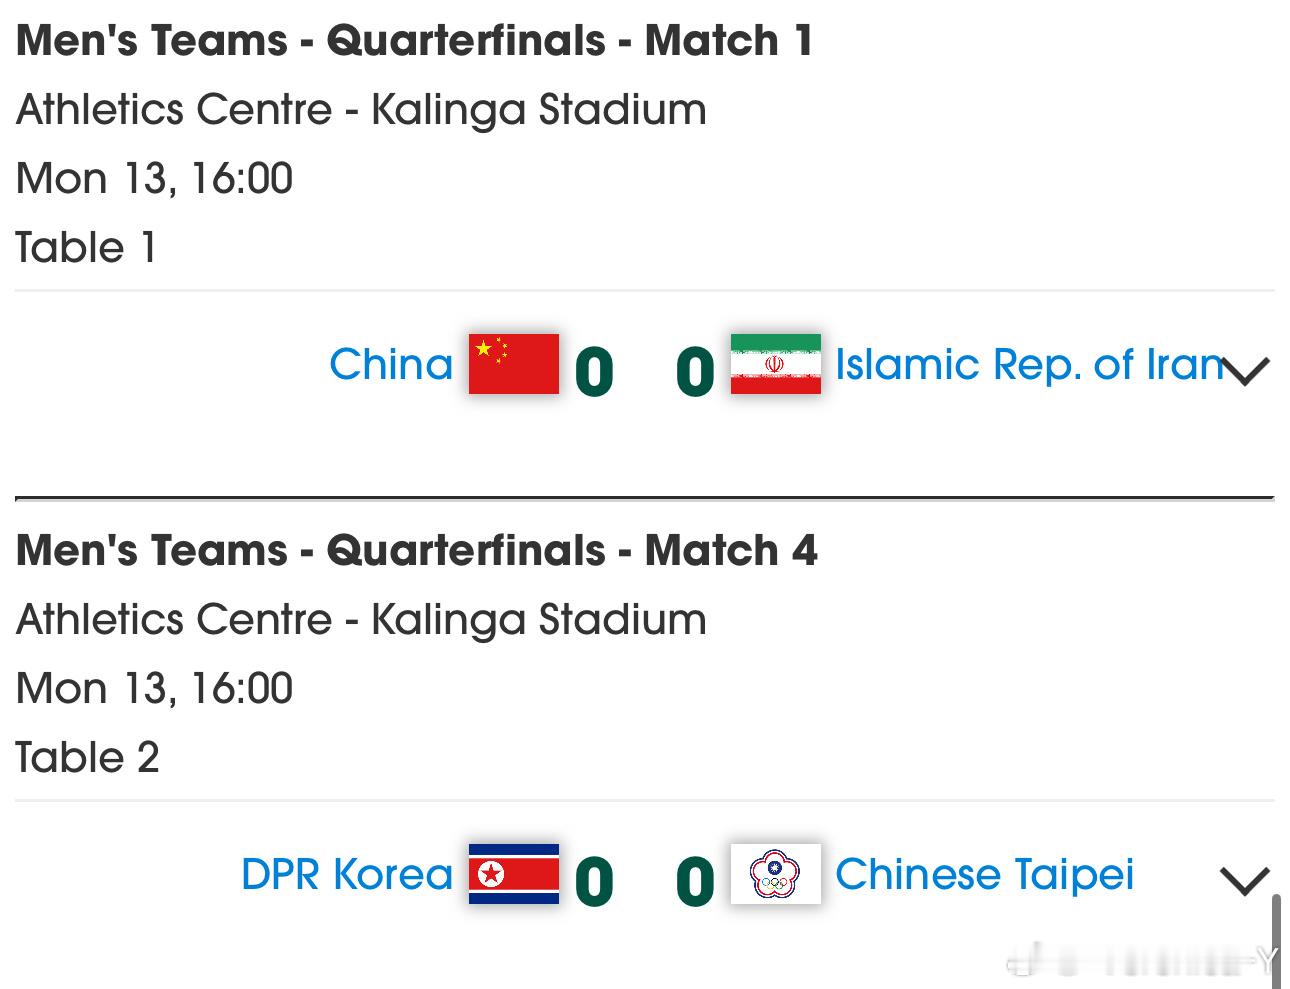
Task: Expand the China vs Iran match details
Action: [x=1245, y=371]
